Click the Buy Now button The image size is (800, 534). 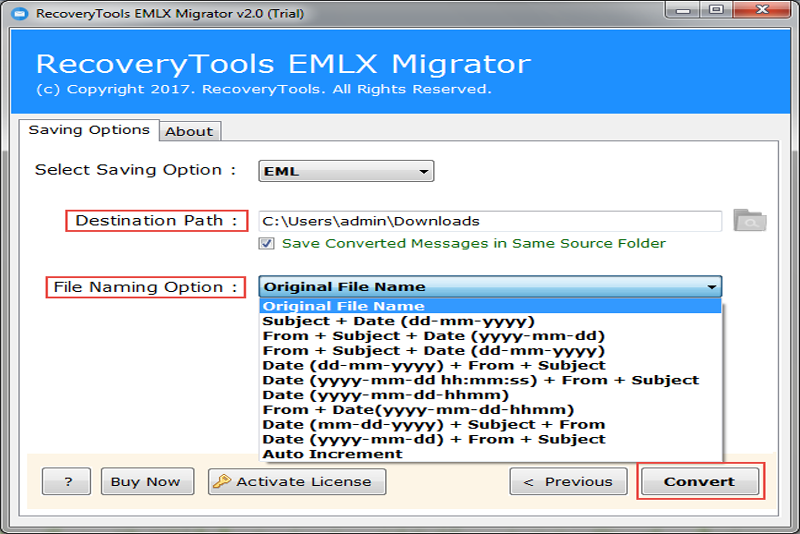(147, 481)
